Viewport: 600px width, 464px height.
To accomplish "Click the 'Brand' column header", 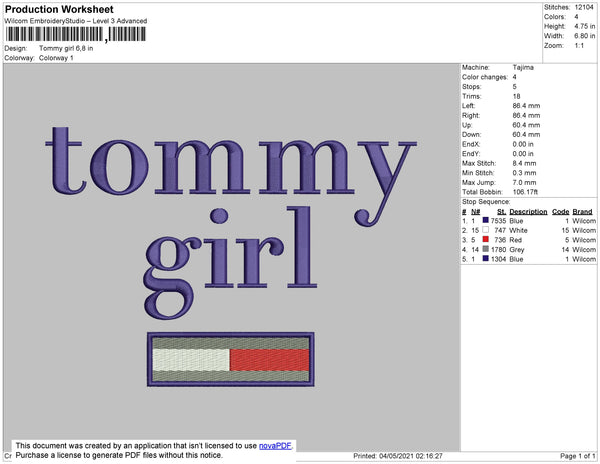I will (582, 212).
